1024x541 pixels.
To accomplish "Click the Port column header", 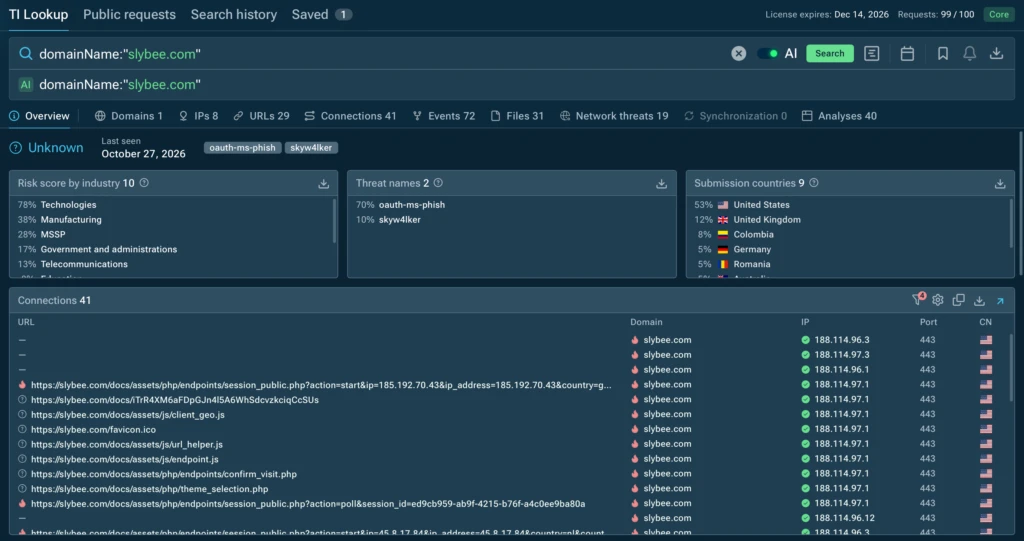I will point(928,322).
